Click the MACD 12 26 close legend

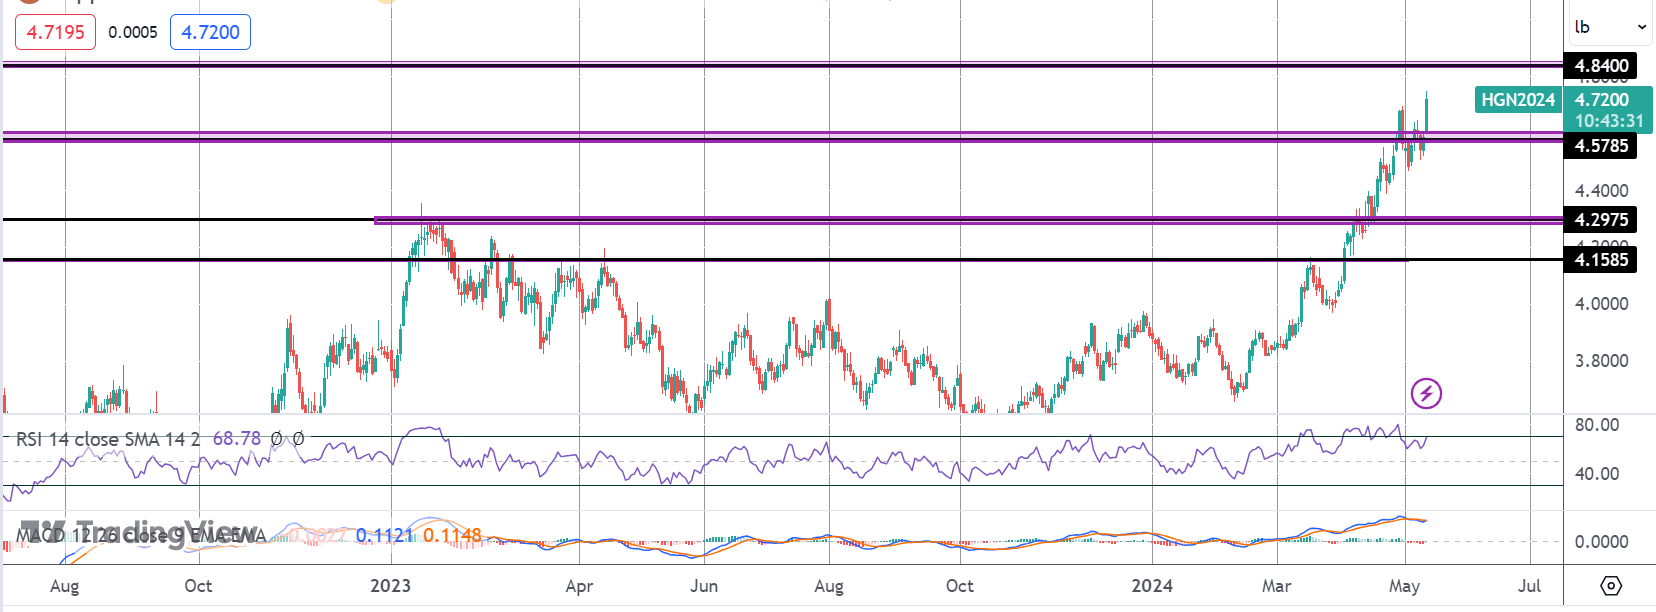pyautogui.click(x=141, y=536)
